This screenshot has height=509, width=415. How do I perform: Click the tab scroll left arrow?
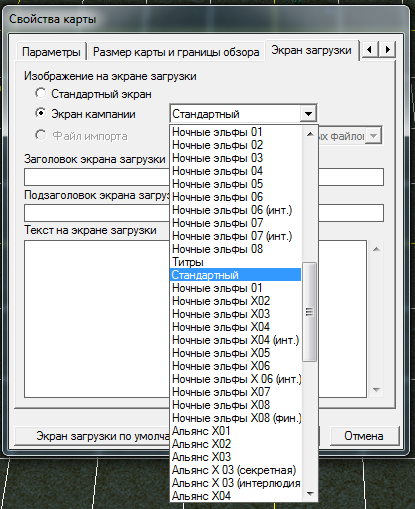(370, 50)
